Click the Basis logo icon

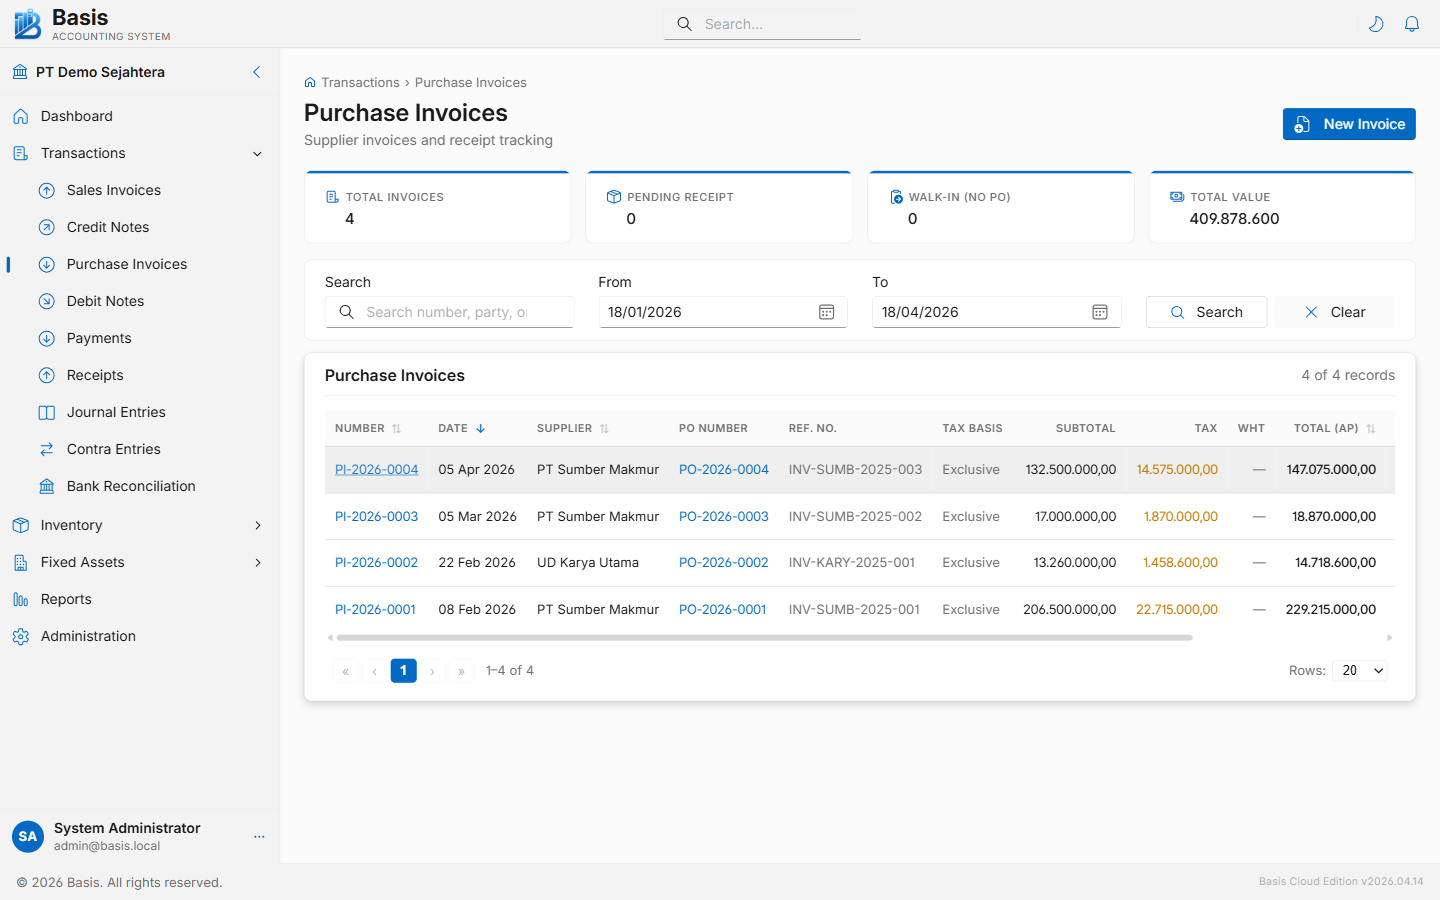(x=27, y=23)
